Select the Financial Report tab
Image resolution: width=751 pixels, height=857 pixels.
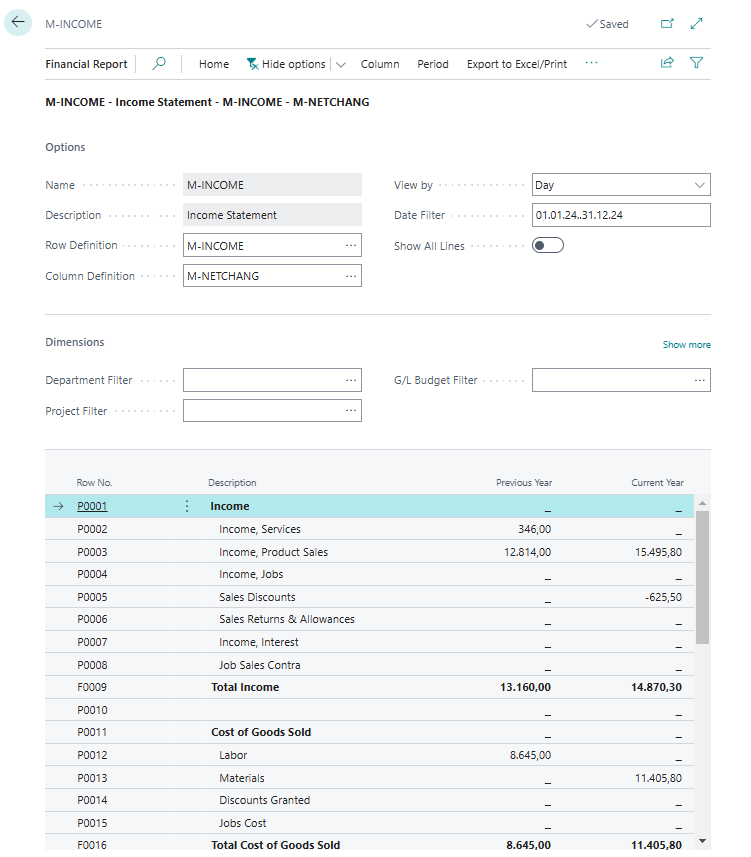86,64
